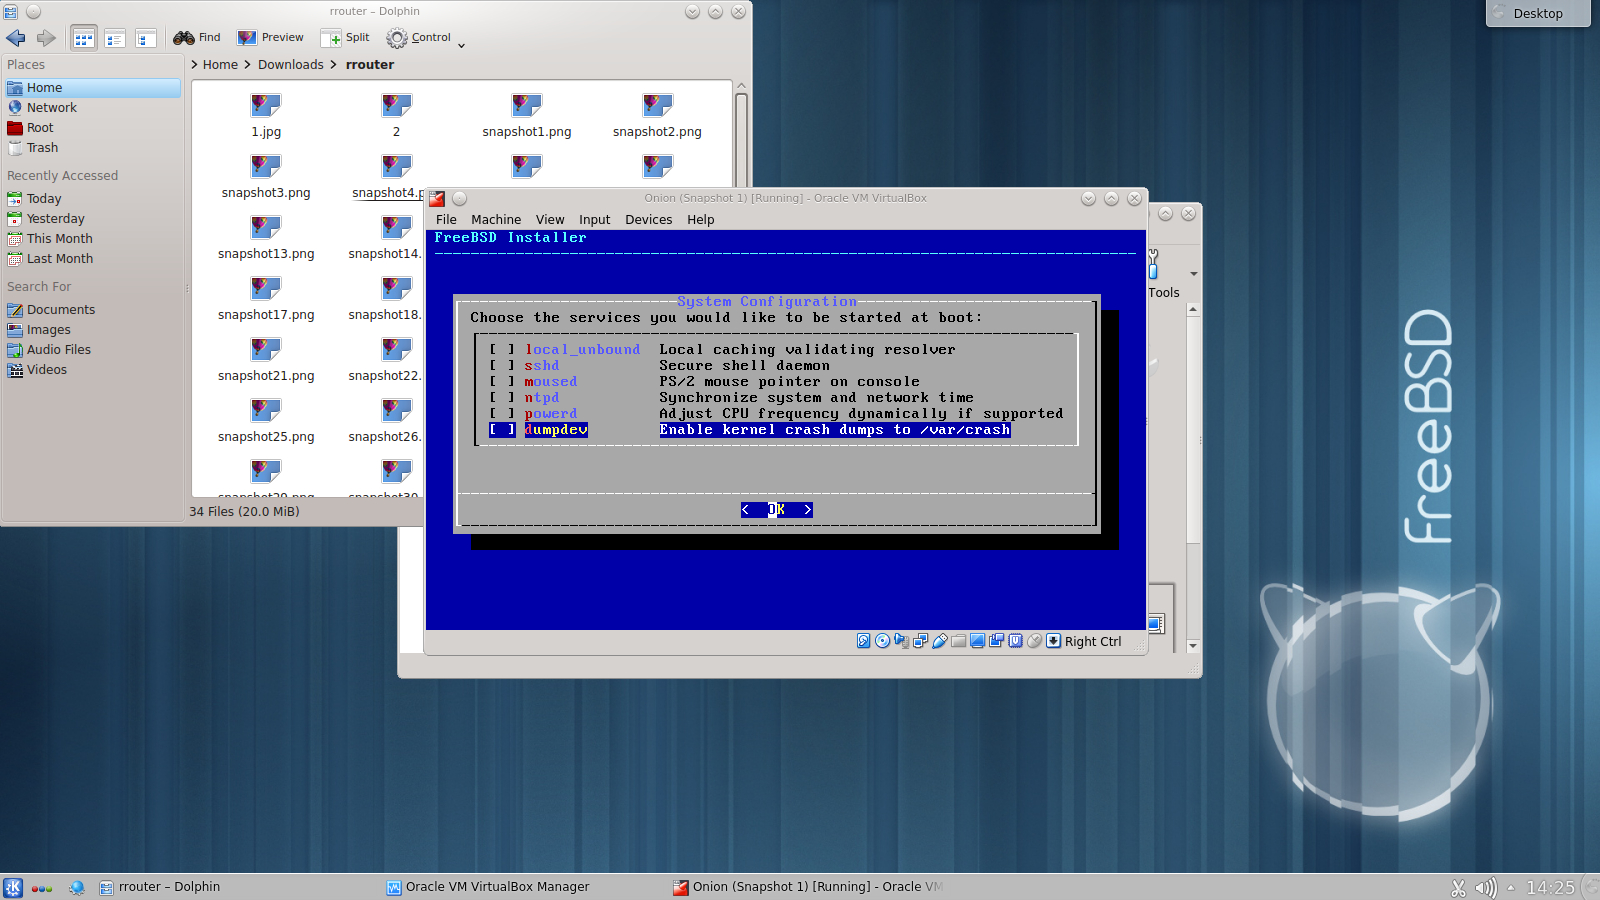The width and height of the screenshot is (1600, 900).
Task: Select snapshot13.png file
Action: coord(266,239)
